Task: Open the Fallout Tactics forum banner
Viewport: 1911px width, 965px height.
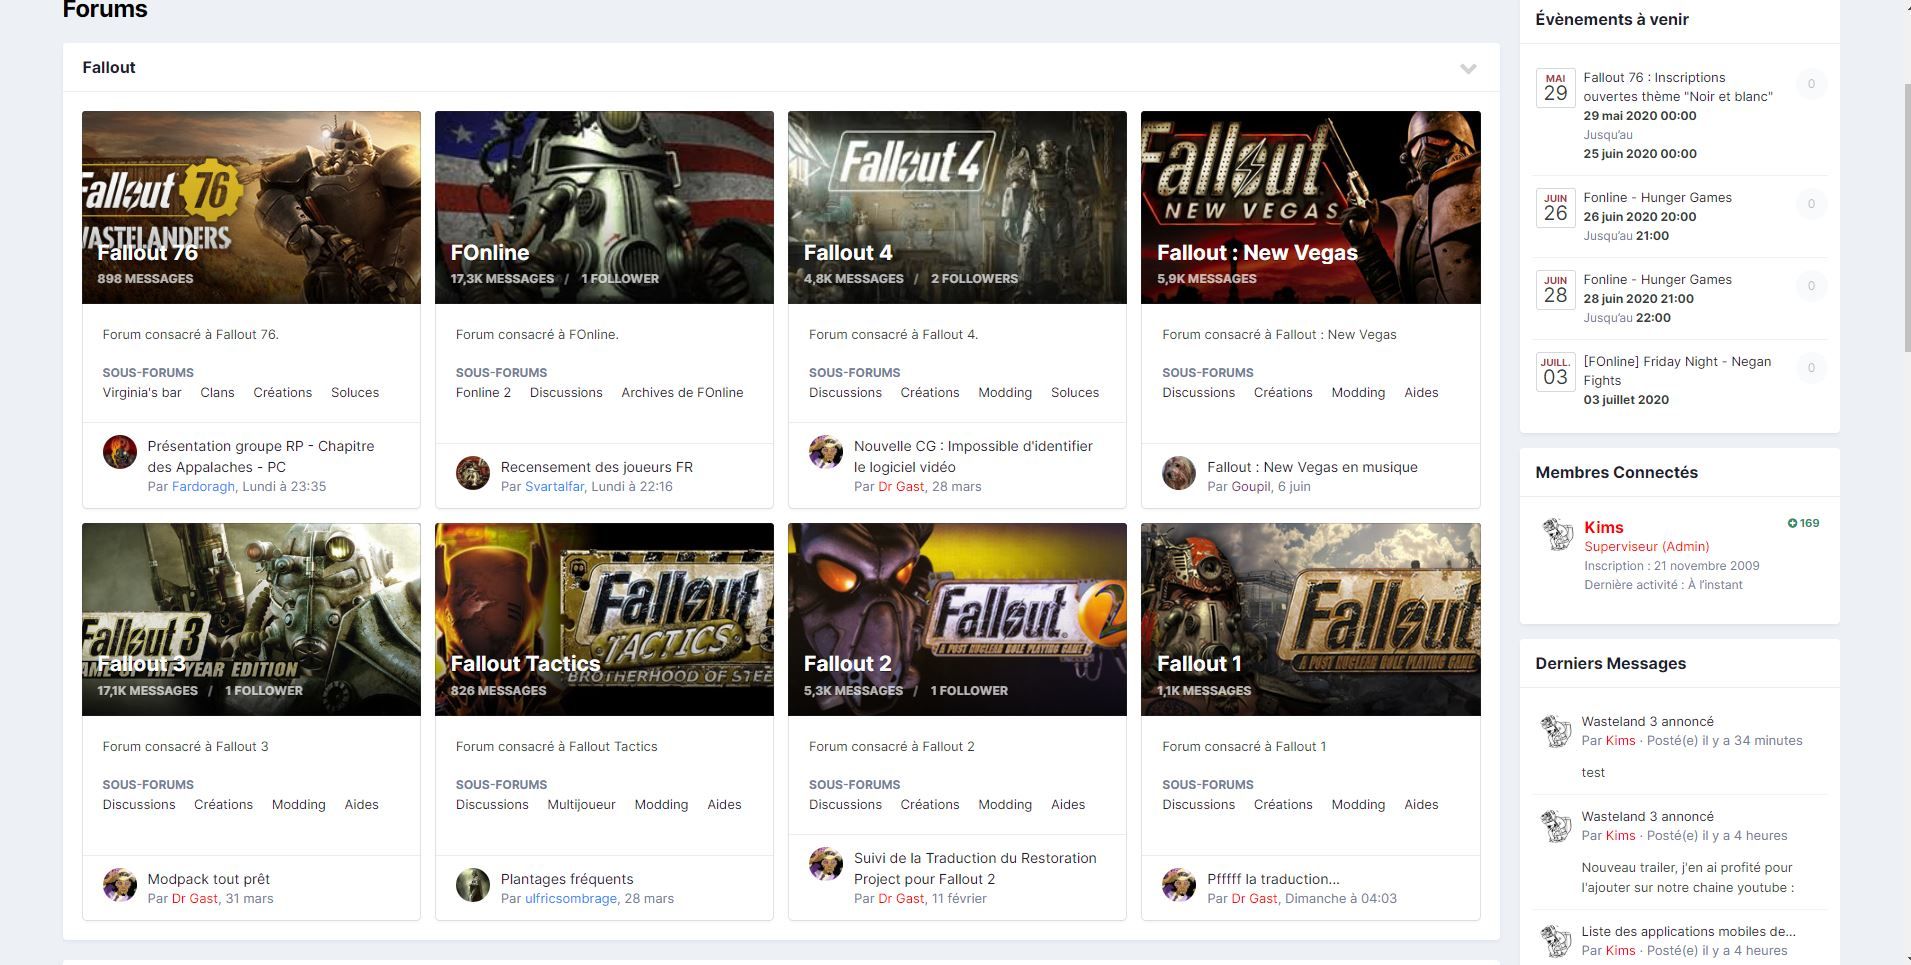Action: pos(604,620)
